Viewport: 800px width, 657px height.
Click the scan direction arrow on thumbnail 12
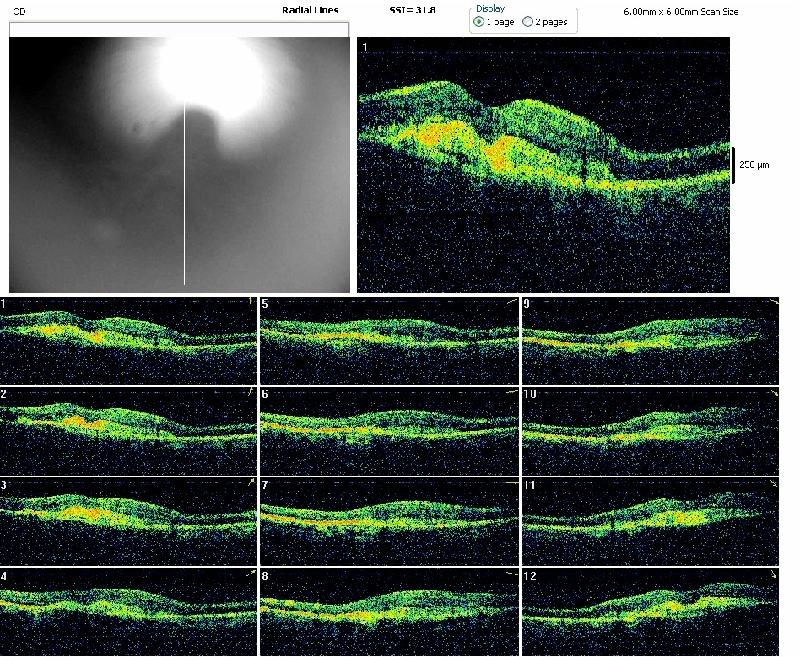[772, 575]
